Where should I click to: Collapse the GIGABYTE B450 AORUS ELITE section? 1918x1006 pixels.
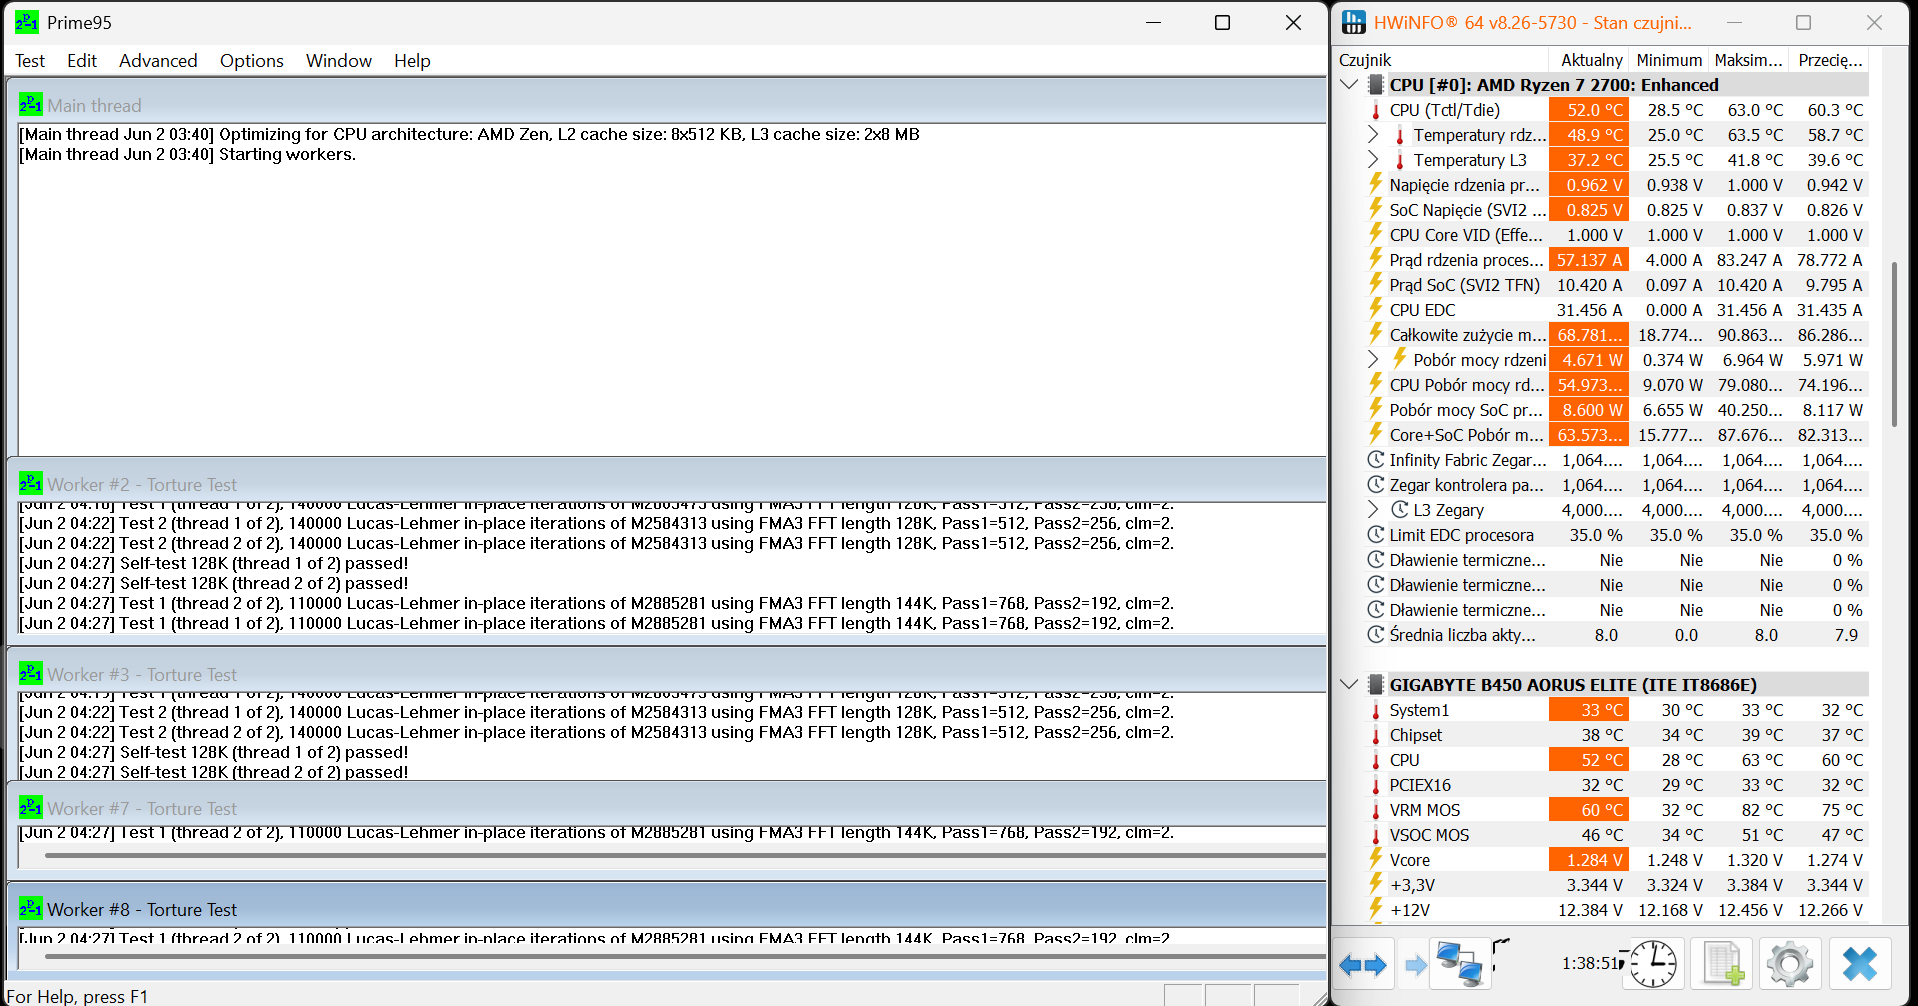point(1349,685)
